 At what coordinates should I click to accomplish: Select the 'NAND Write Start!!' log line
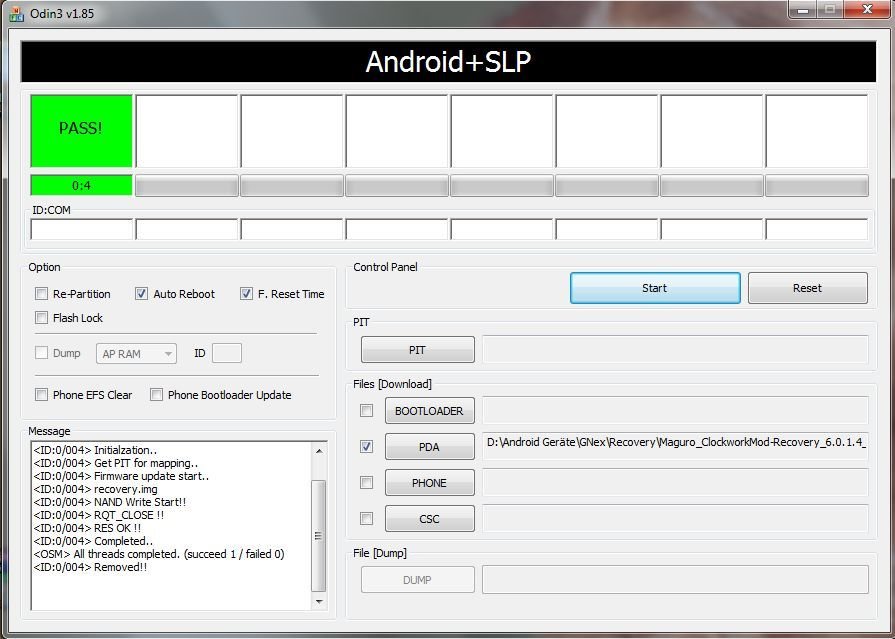coord(110,502)
